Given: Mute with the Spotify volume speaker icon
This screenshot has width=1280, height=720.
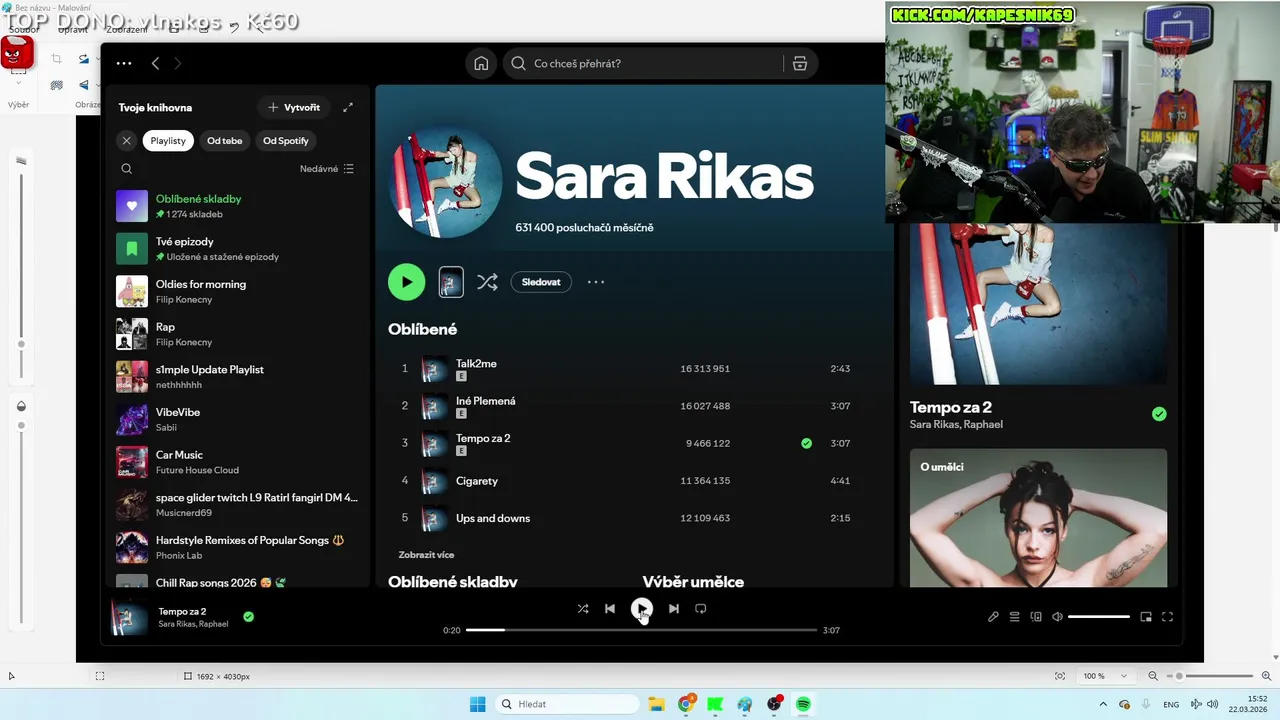Looking at the screenshot, I should point(1057,617).
